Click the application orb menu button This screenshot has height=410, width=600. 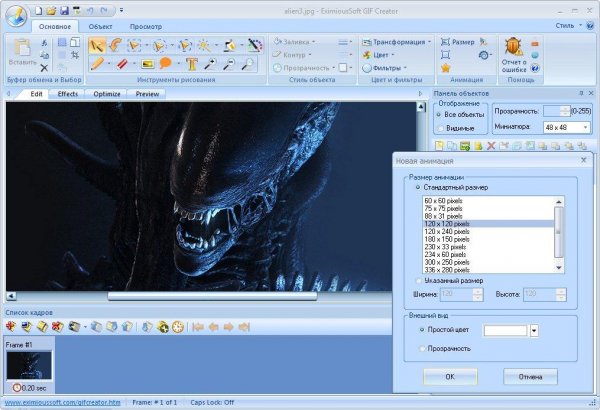16,16
